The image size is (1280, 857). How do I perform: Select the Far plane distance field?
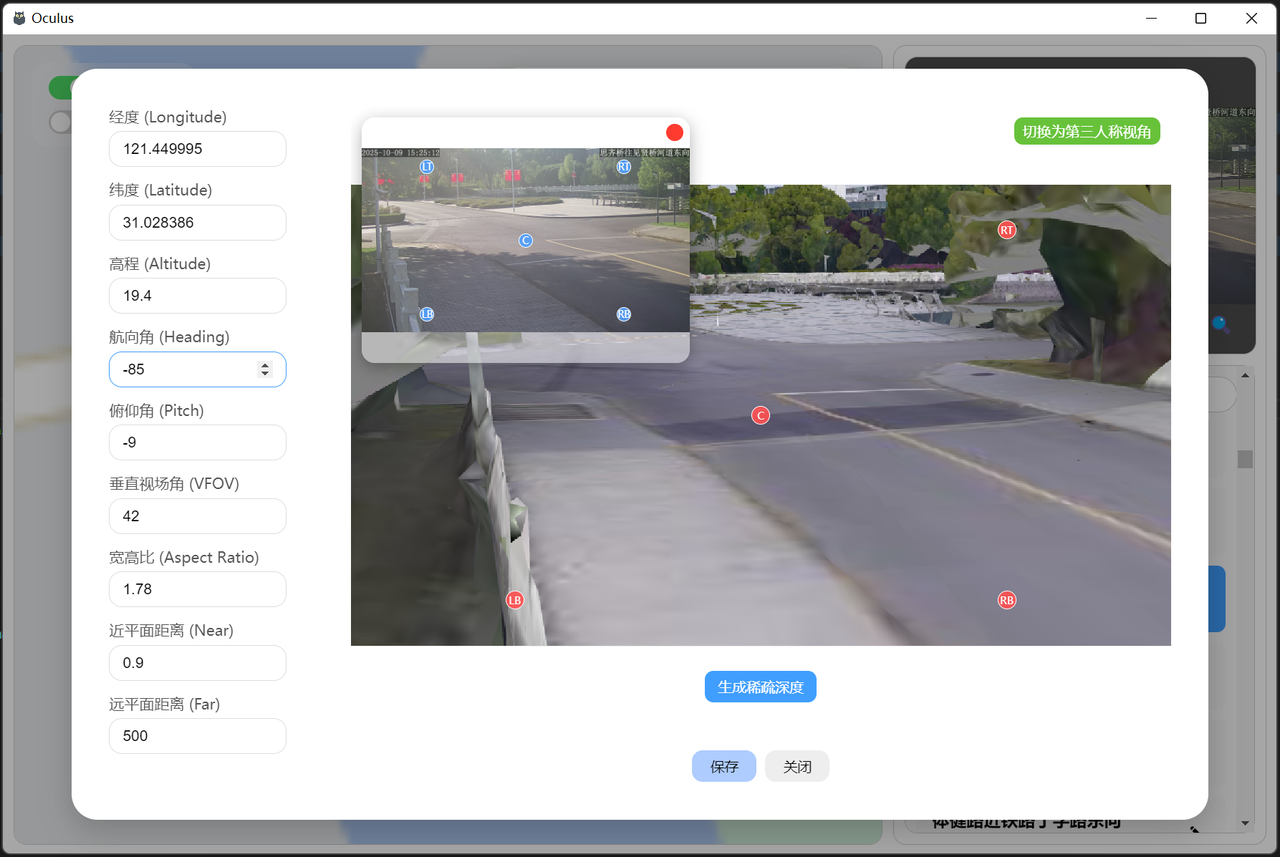197,736
